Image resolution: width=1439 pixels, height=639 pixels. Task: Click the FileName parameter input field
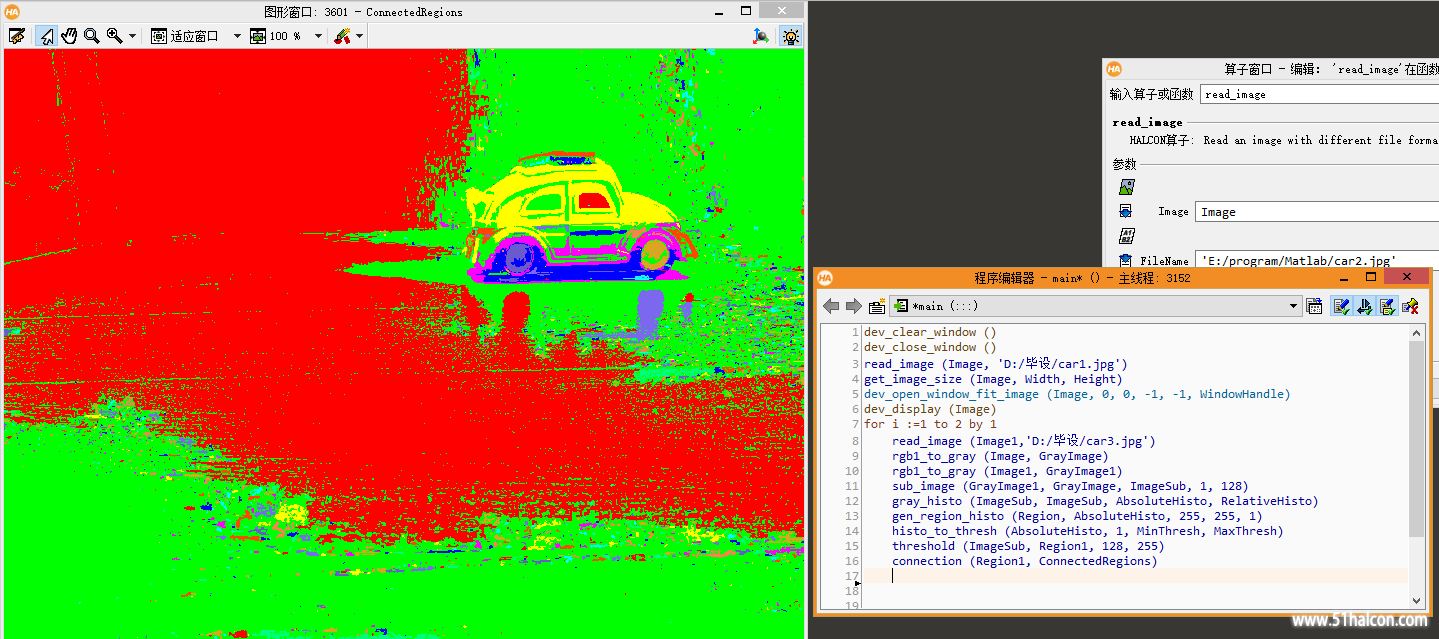[x=1317, y=261]
